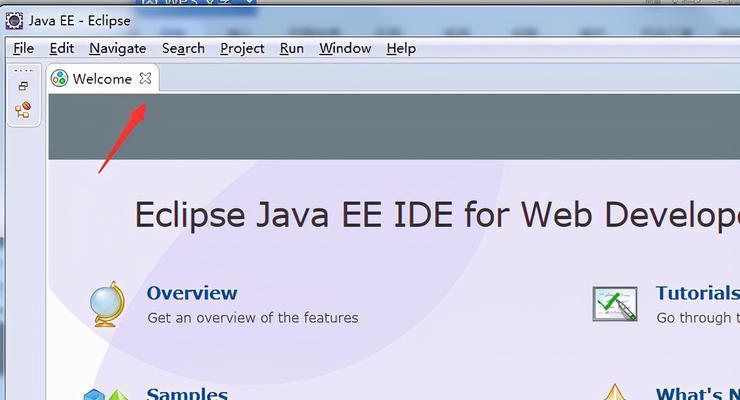Screen dimensions: 740x400
Task: Open the Project menu
Action: pyautogui.click(x=242, y=49)
